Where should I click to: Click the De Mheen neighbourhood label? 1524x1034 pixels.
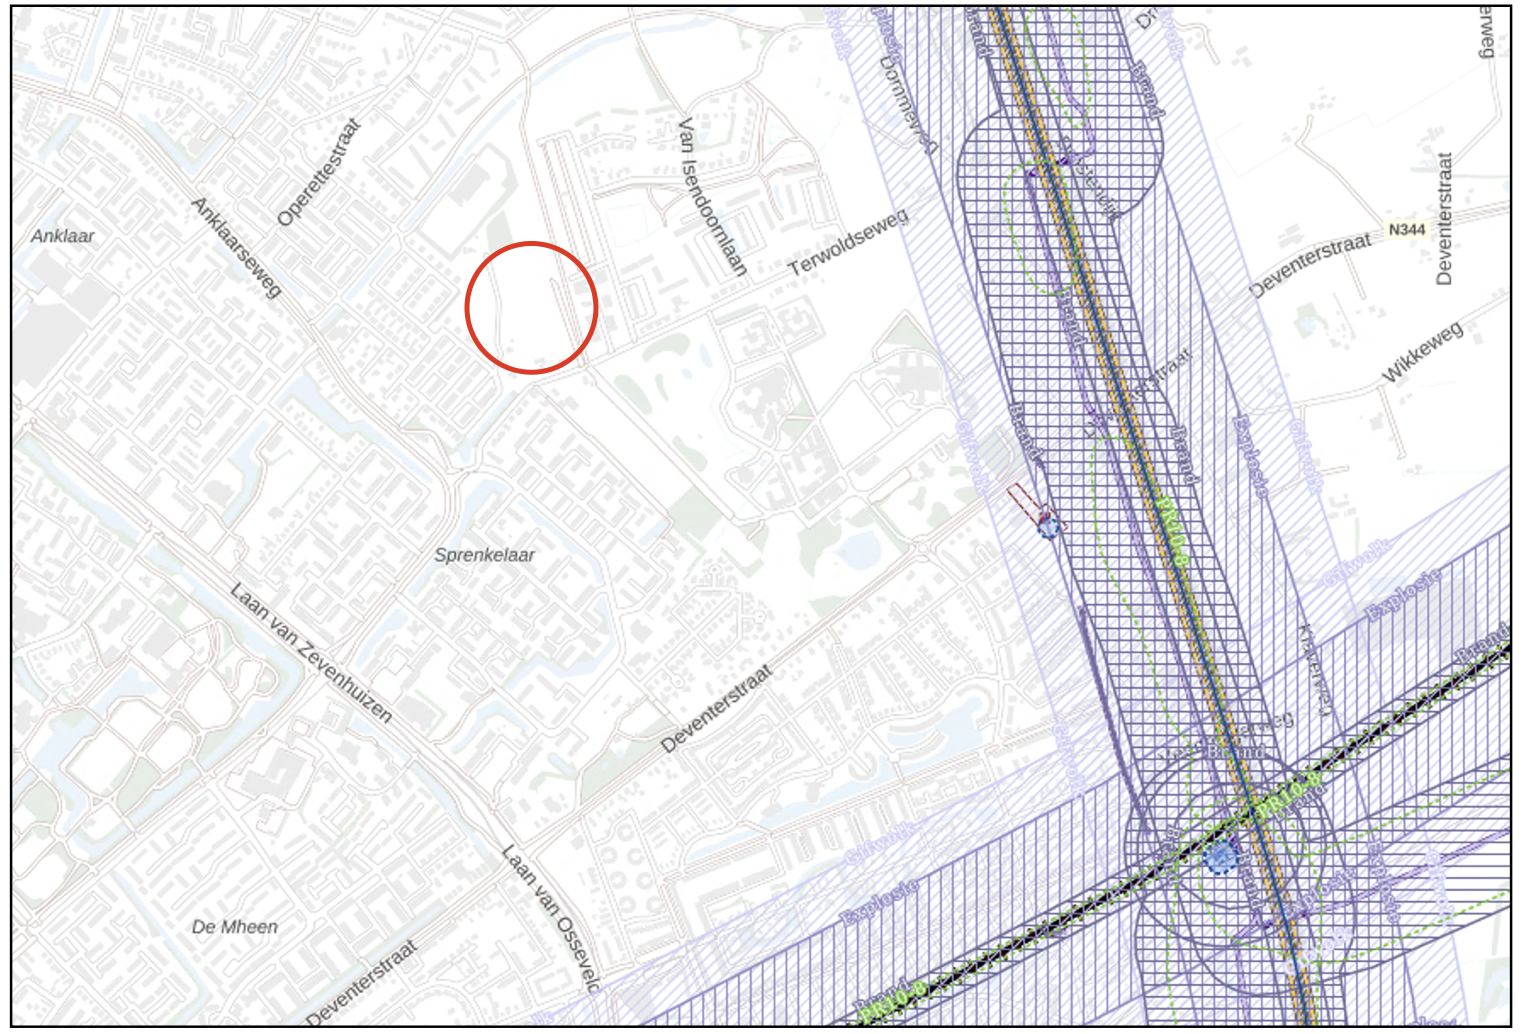coord(235,927)
